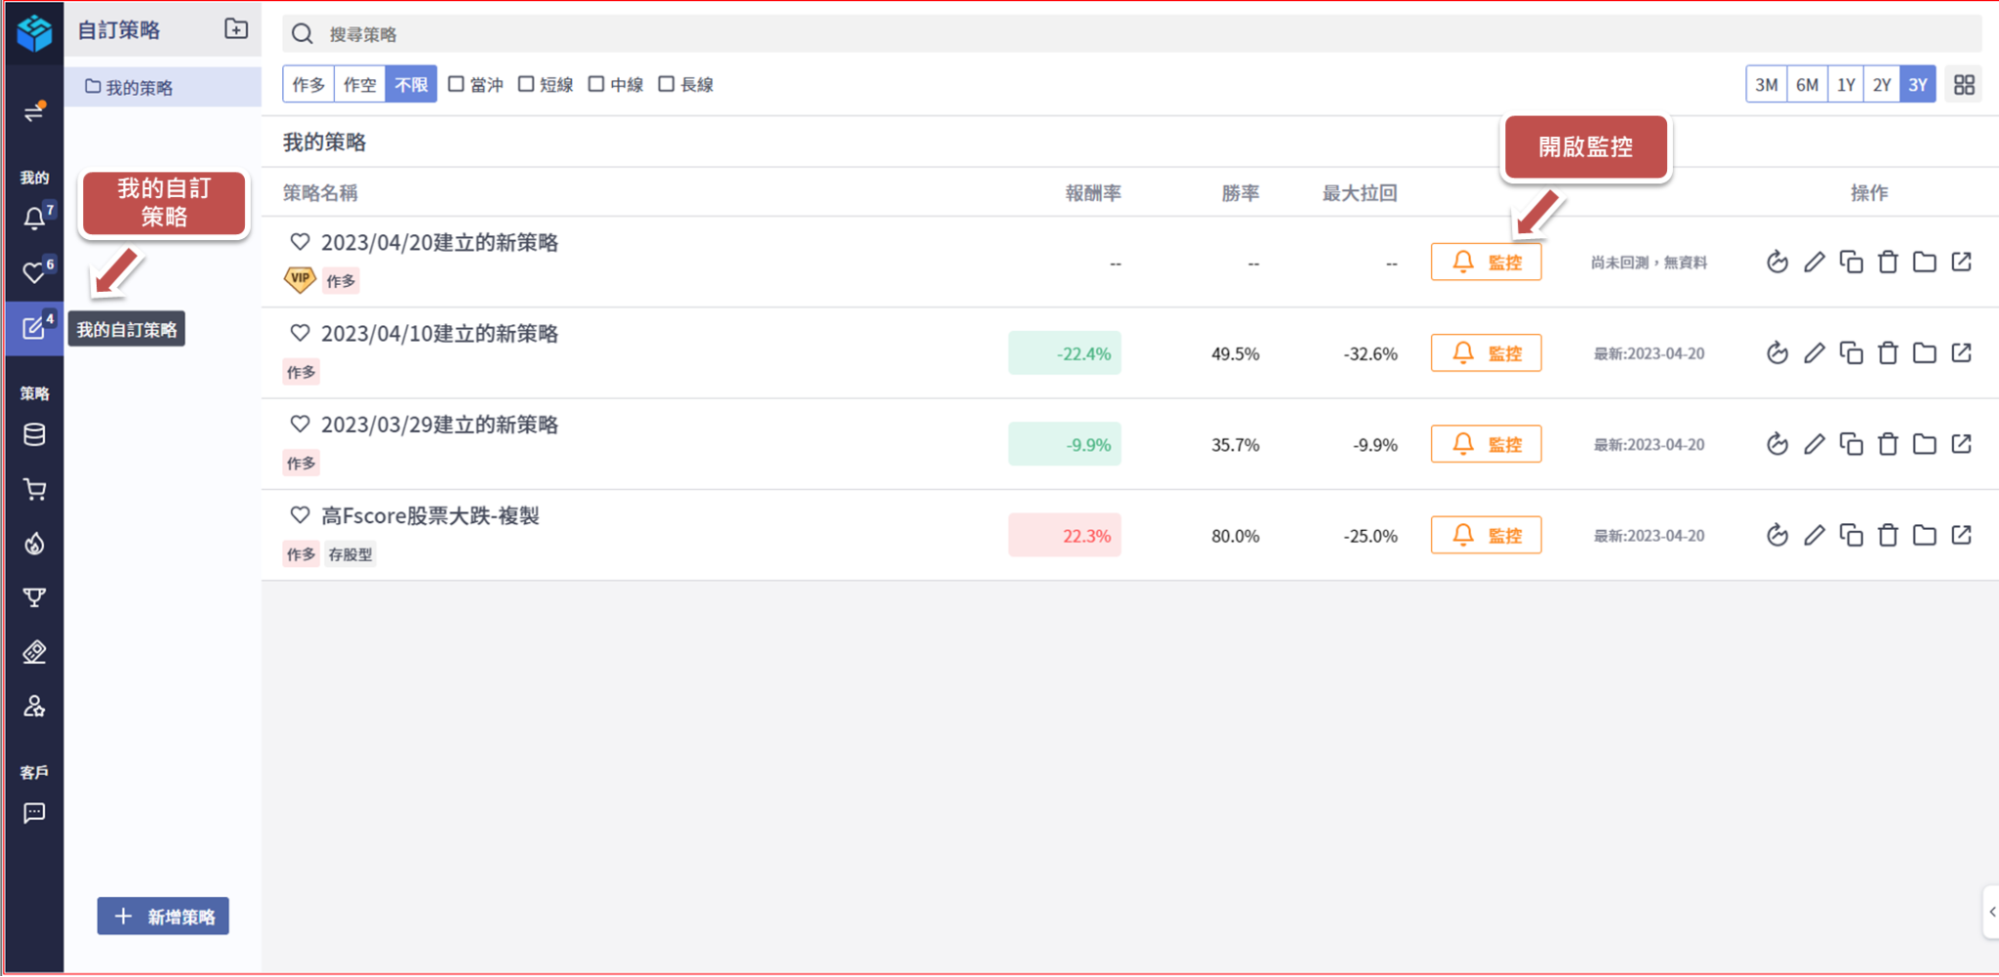The height and width of the screenshot is (977, 1999).
Task: Open 高Fscore股票大跌-複製 external link icon
Action: [x=1962, y=535]
